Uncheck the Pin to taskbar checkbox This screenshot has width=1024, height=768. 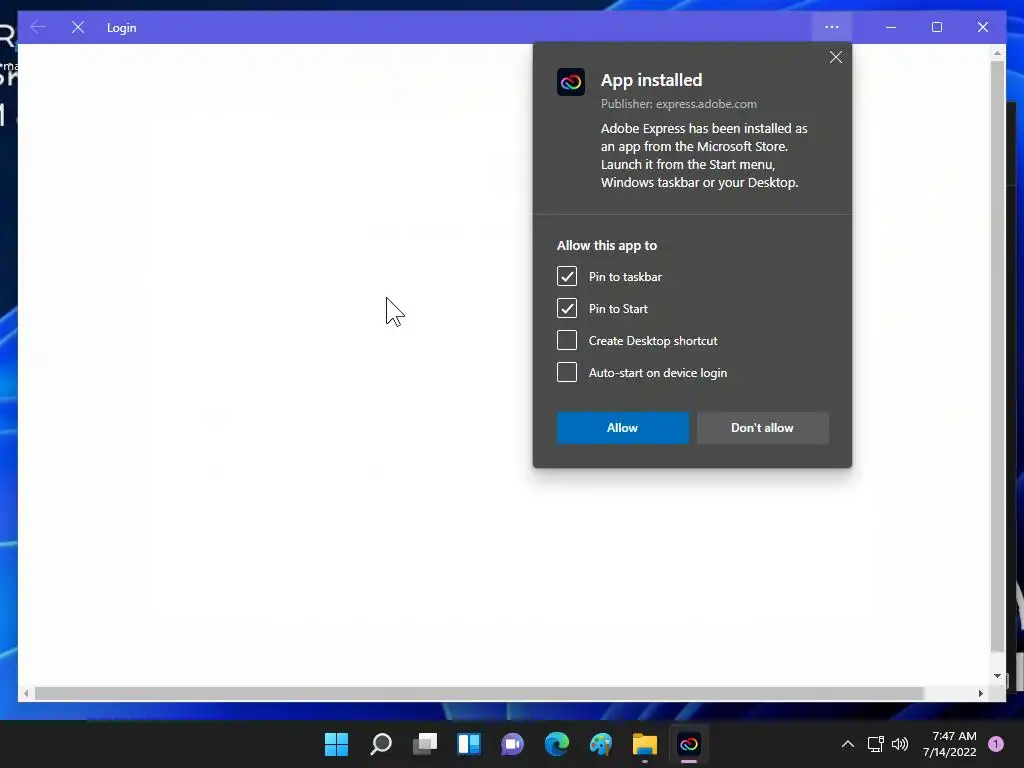tap(567, 276)
